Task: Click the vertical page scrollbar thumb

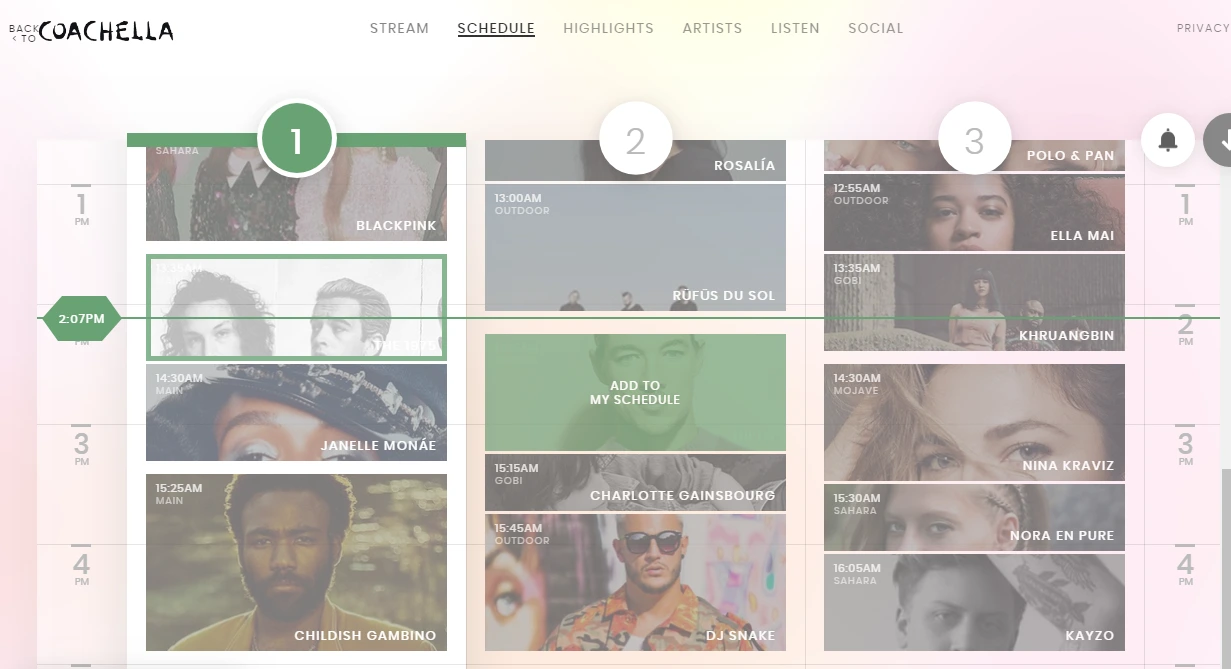Action: point(1225,569)
